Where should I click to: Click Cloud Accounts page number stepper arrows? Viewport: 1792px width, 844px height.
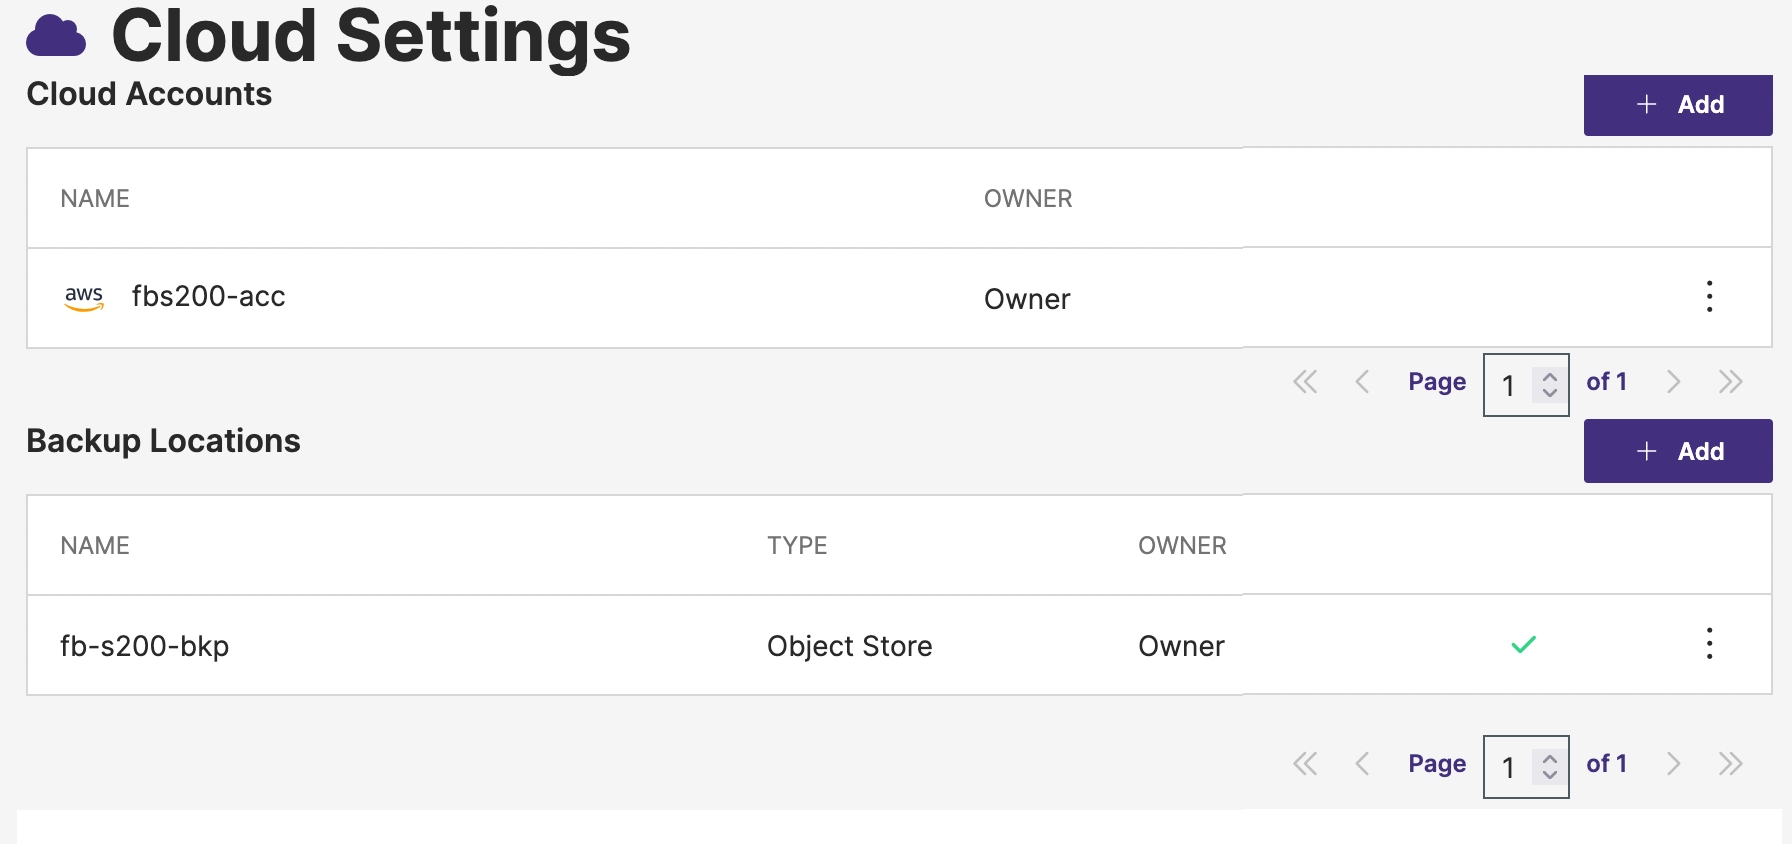(x=1549, y=385)
